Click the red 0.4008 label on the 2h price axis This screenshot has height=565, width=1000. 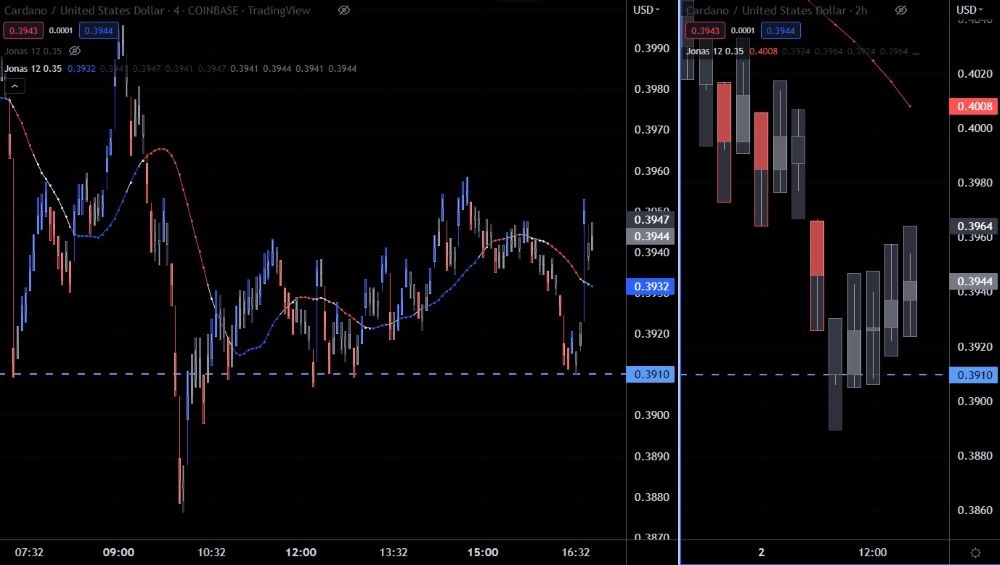tap(974, 106)
